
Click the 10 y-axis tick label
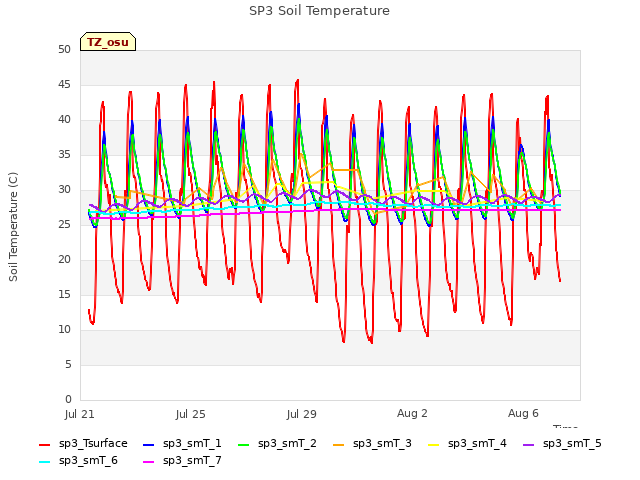(x=64, y=329)
